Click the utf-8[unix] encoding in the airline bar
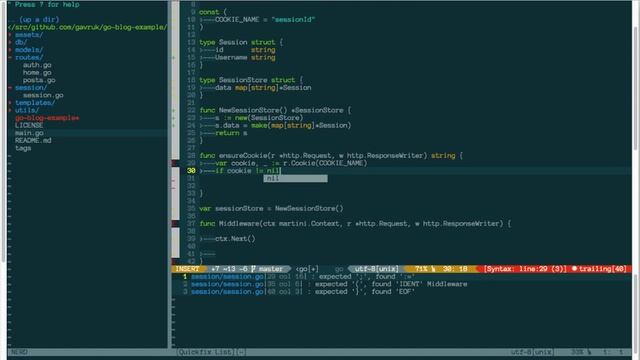Viewport: 640px width, 360px height. pyautogui.click(x=376, y=269)
